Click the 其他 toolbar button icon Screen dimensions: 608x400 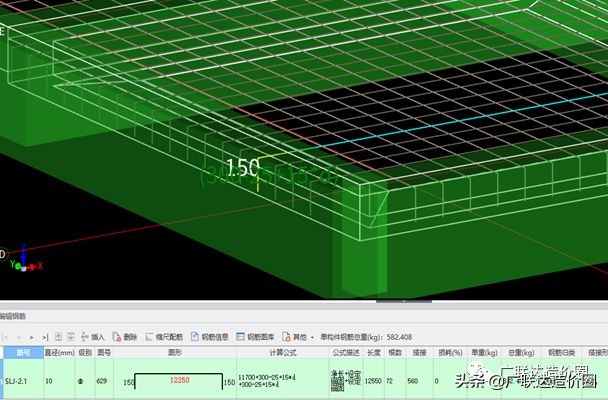tap(286, 337)
